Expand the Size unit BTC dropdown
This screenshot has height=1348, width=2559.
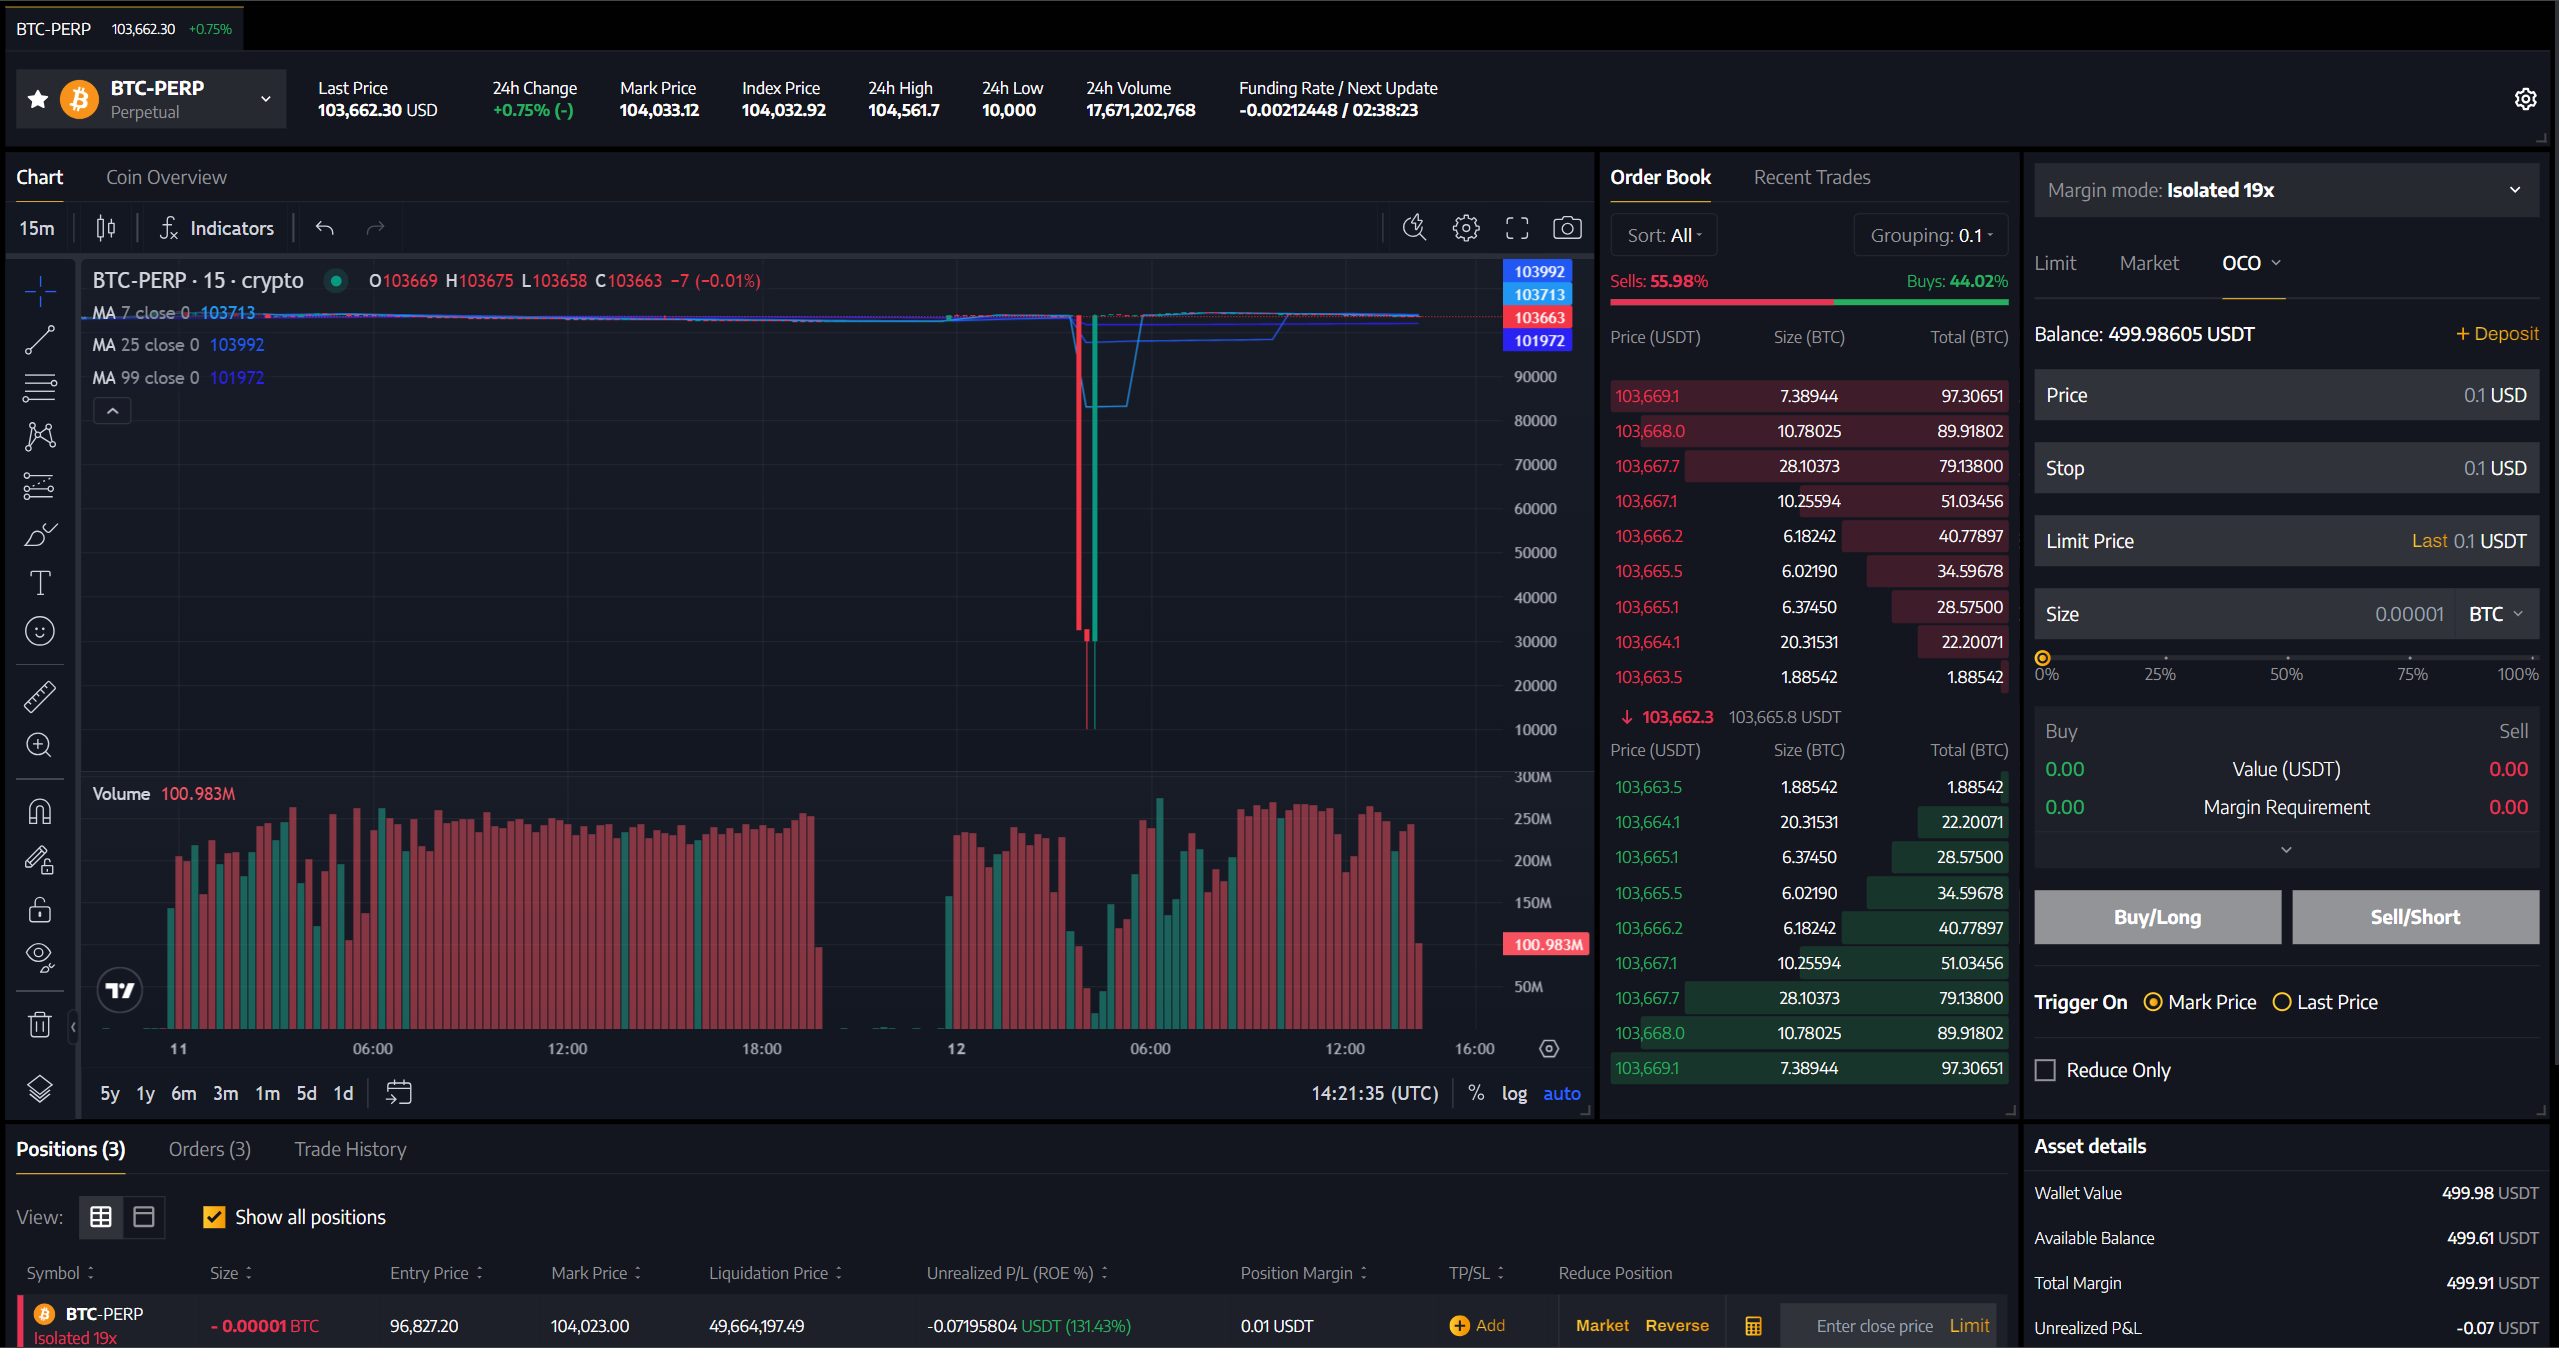coord(2495,614)
